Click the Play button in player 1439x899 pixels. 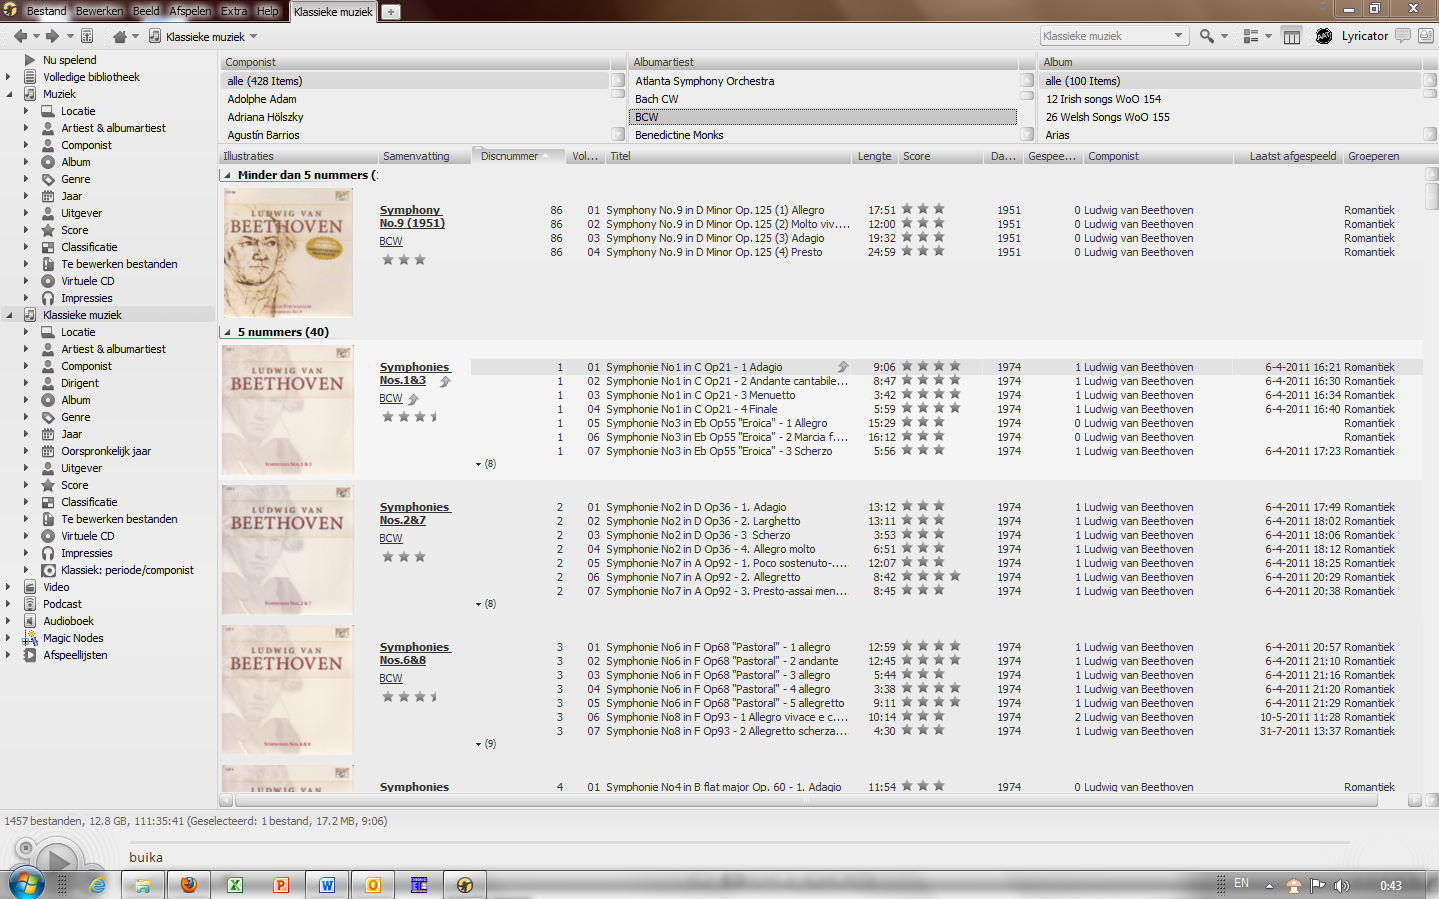click(56, 861)
